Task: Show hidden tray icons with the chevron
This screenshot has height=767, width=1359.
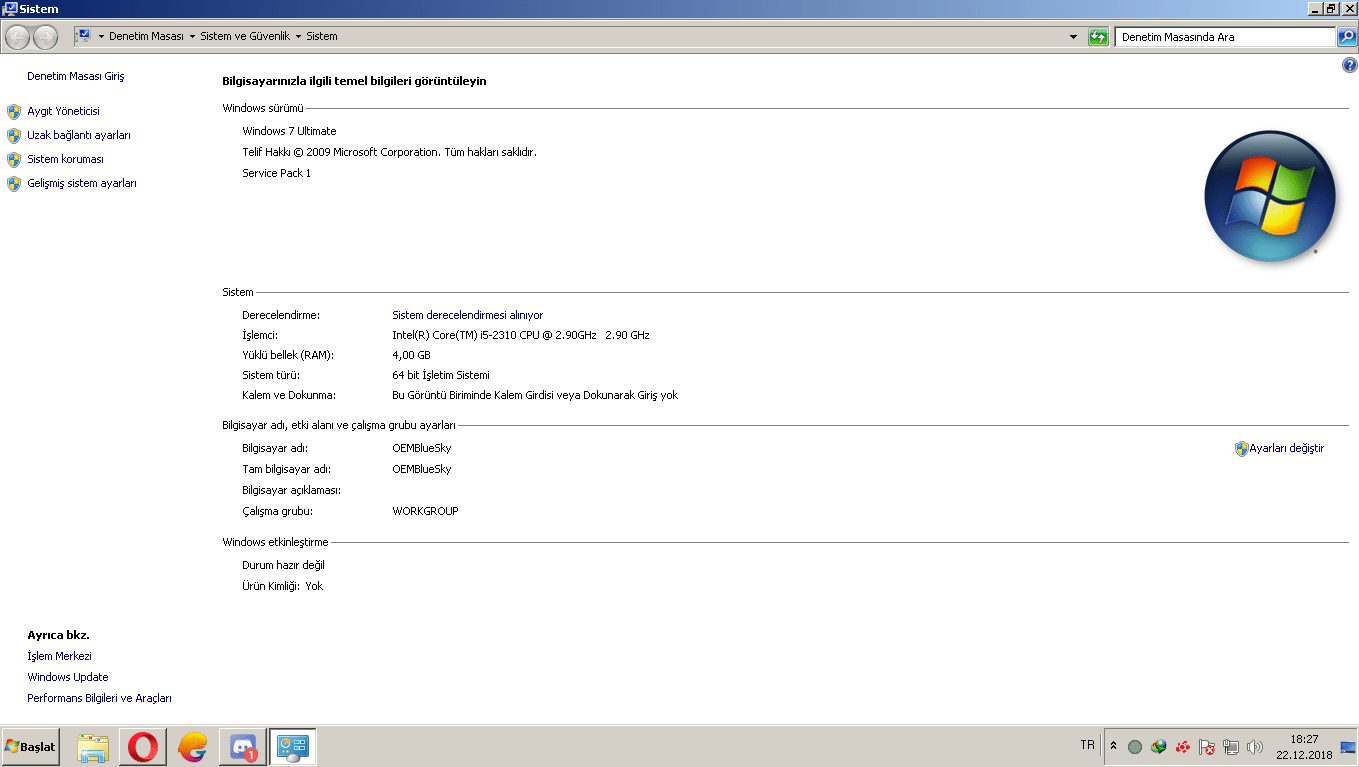Action: [1113, 747]
